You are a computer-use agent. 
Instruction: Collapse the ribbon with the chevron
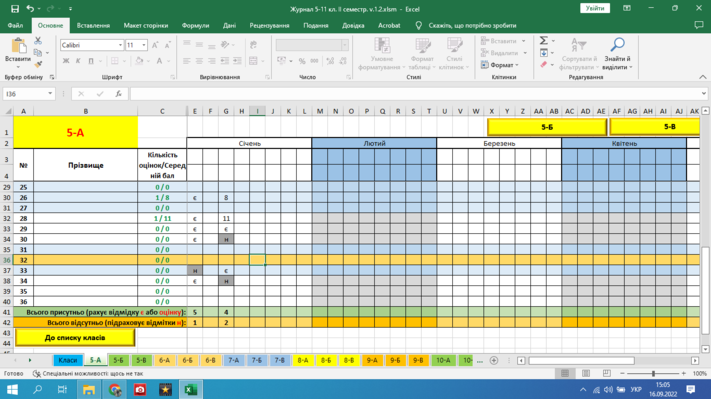(x=702, y=77)
